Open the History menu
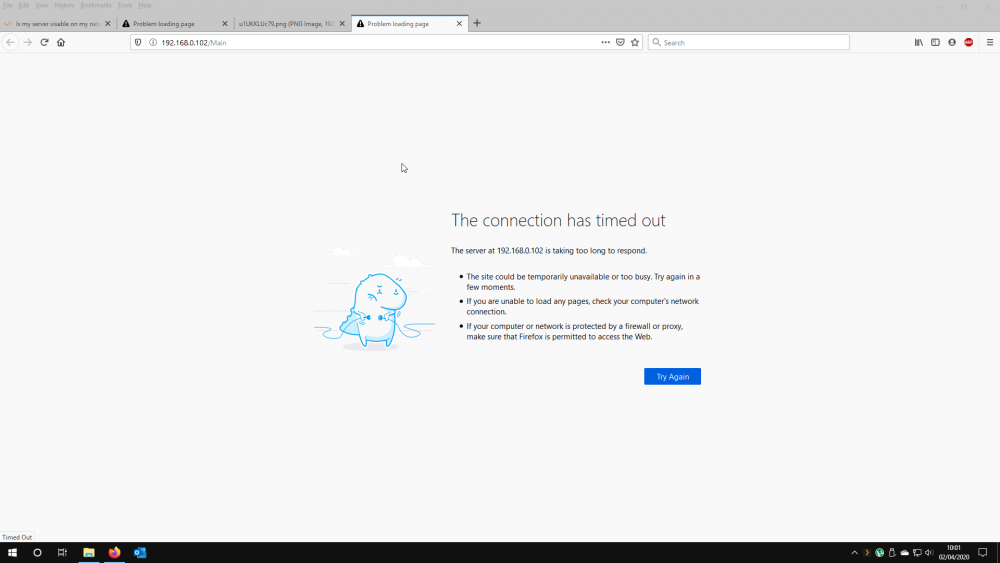 pos(64,5)
